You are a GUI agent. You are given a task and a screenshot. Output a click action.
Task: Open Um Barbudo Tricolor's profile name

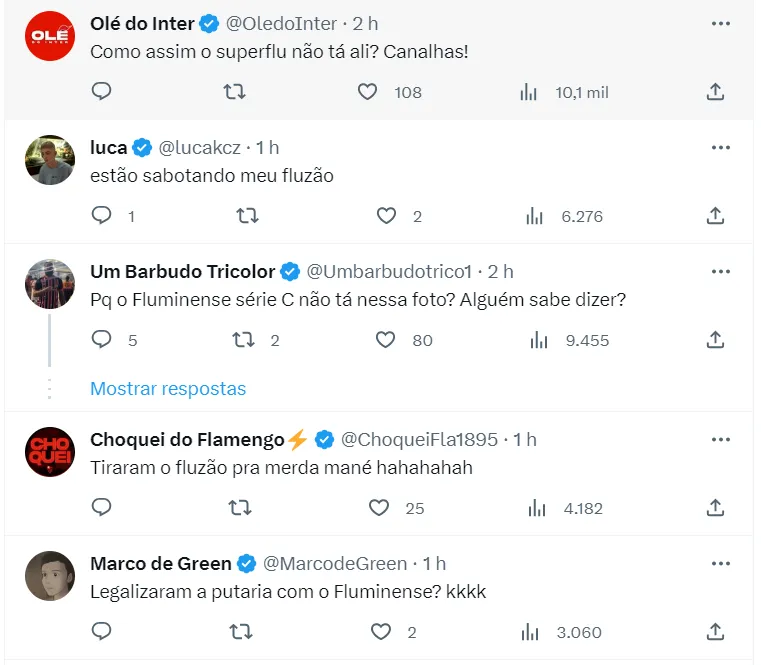(182, 271)
